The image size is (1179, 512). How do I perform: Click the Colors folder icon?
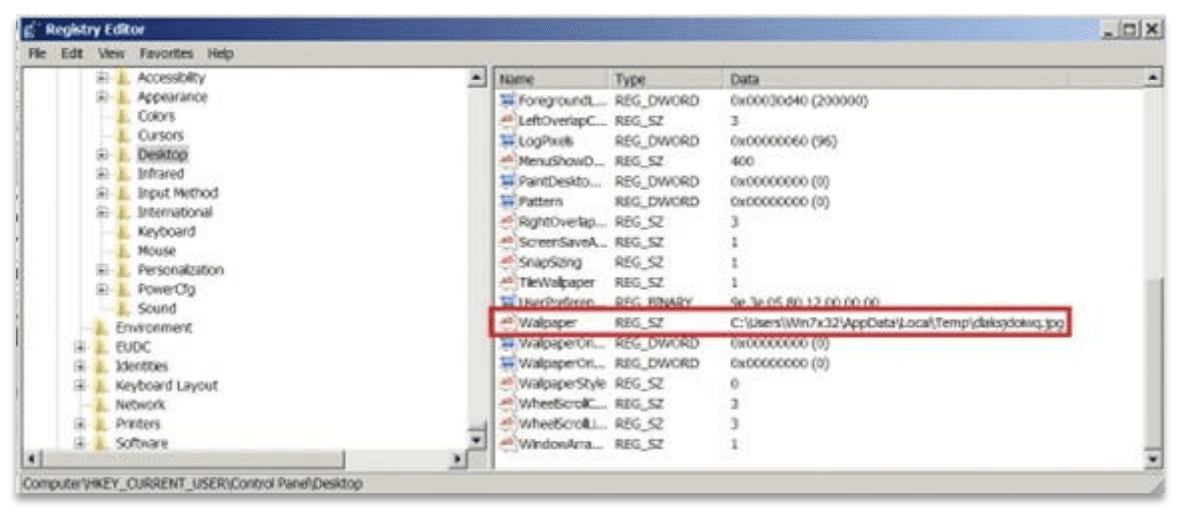pos(123,117)
